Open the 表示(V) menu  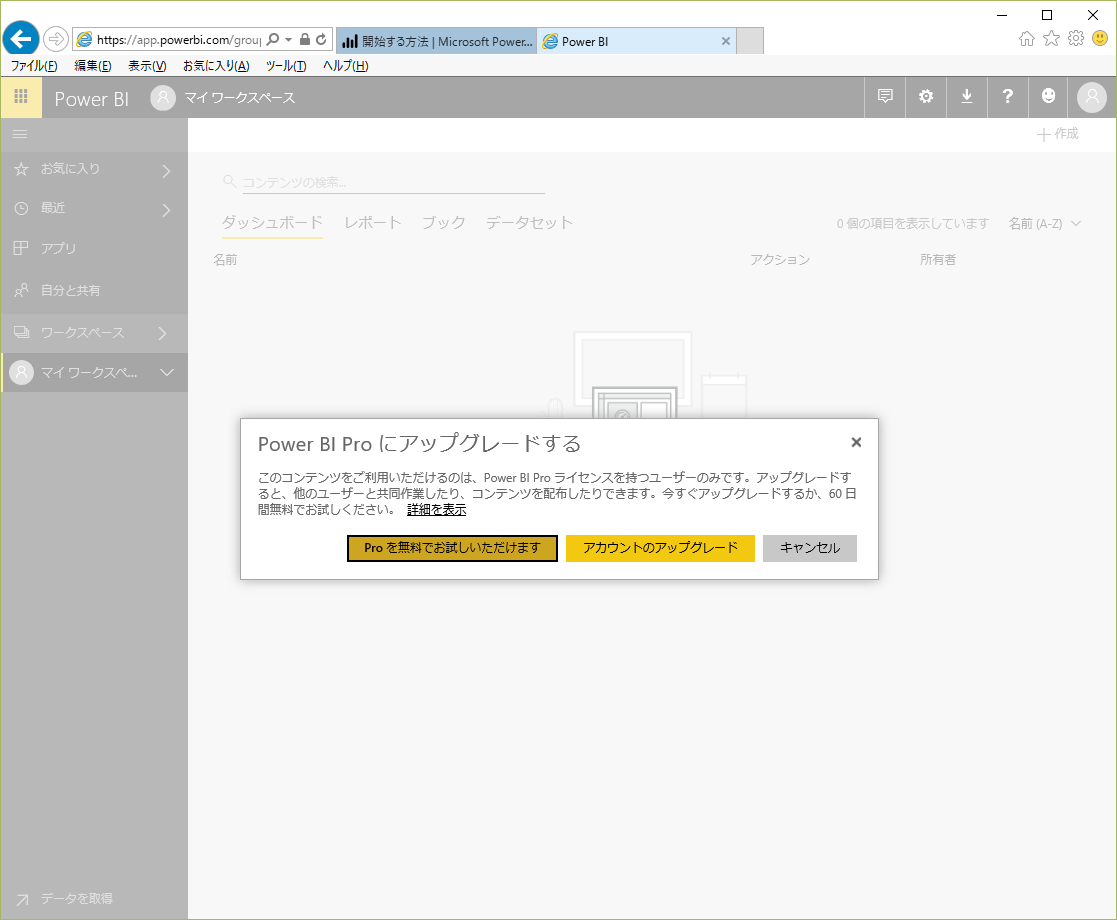point(147,66)
